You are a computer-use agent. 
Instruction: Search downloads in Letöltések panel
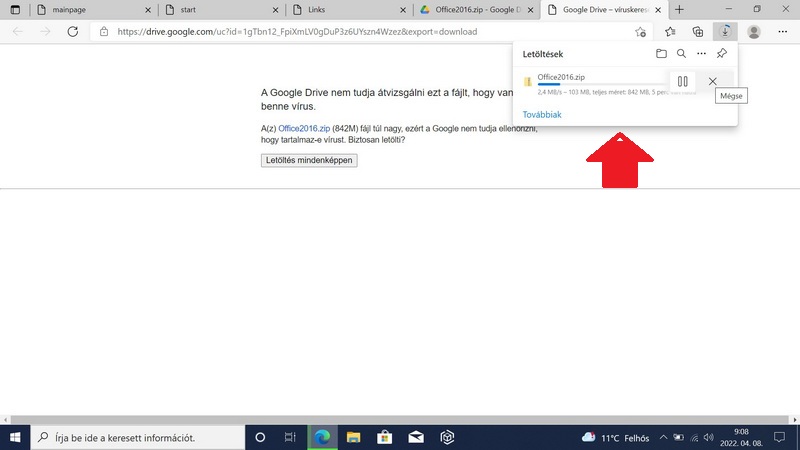pyautogui.click(x=682, y=54)
